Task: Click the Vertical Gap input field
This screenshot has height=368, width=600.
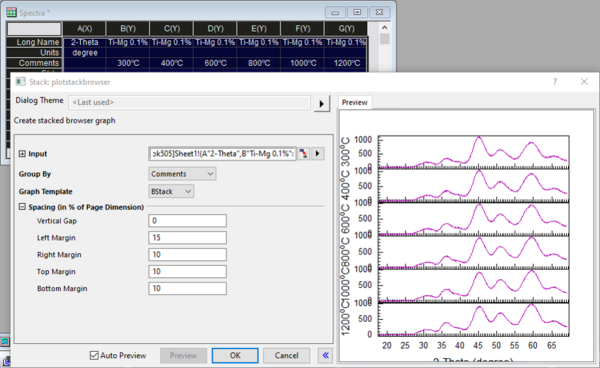Action: (x=188, y=221)
